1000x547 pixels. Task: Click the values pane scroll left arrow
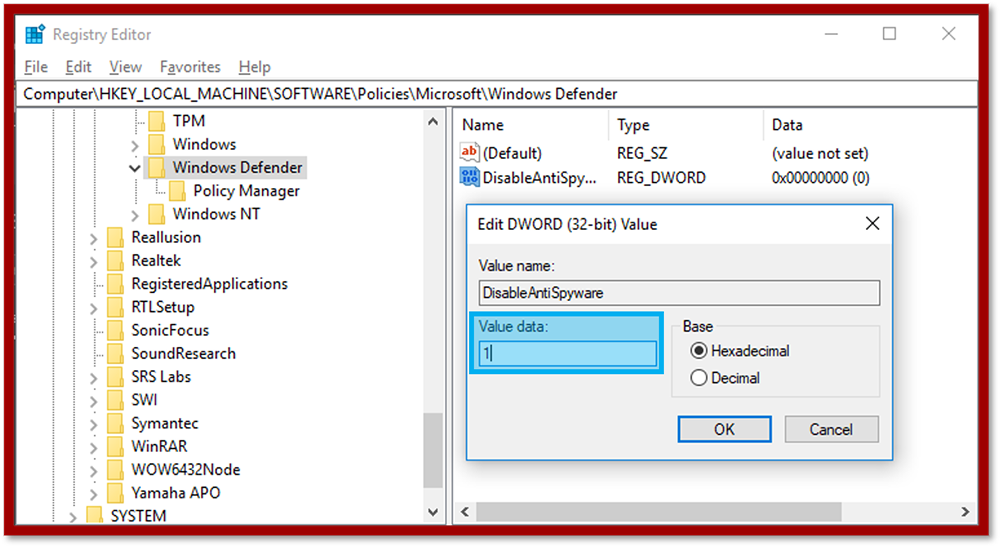click(x=465, y=512)
